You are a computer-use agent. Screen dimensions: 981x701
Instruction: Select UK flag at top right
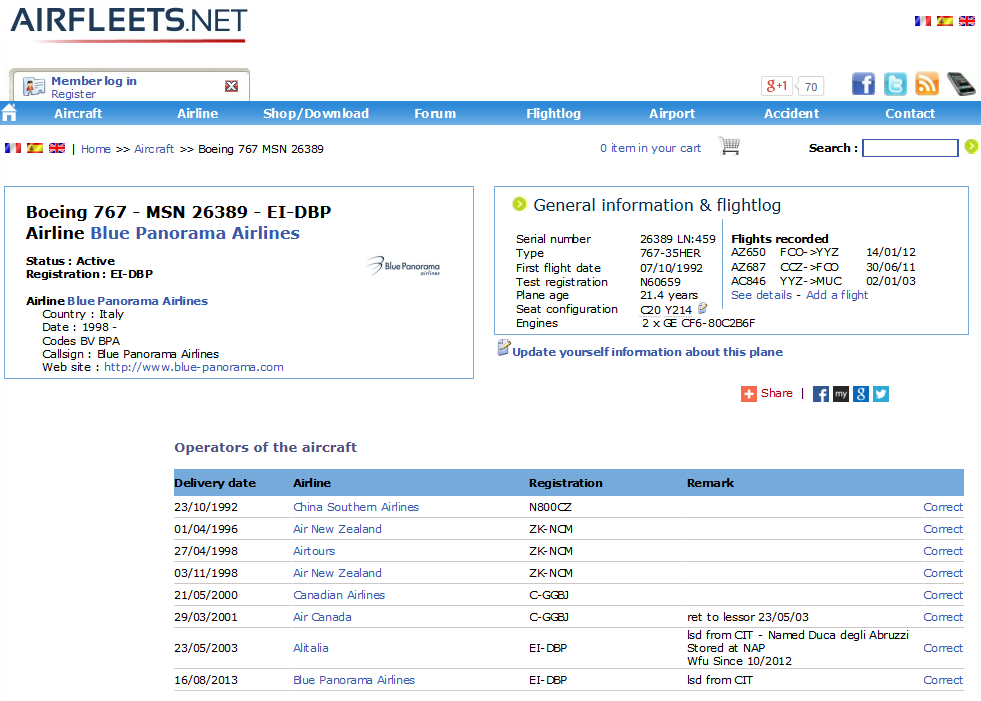967,21
